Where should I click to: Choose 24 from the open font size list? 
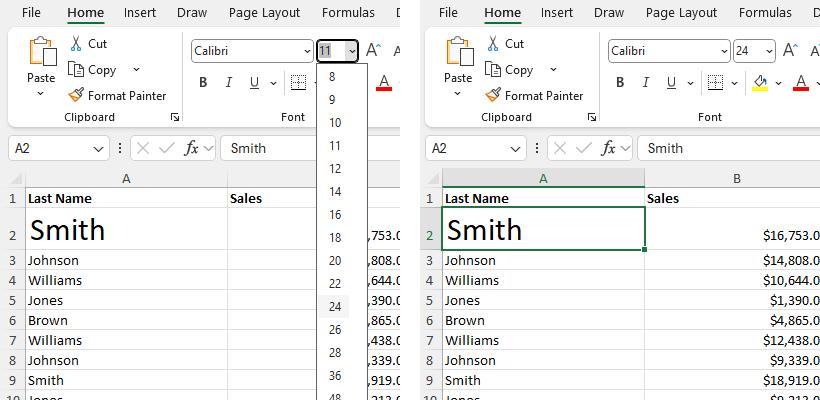click(335, 307)
